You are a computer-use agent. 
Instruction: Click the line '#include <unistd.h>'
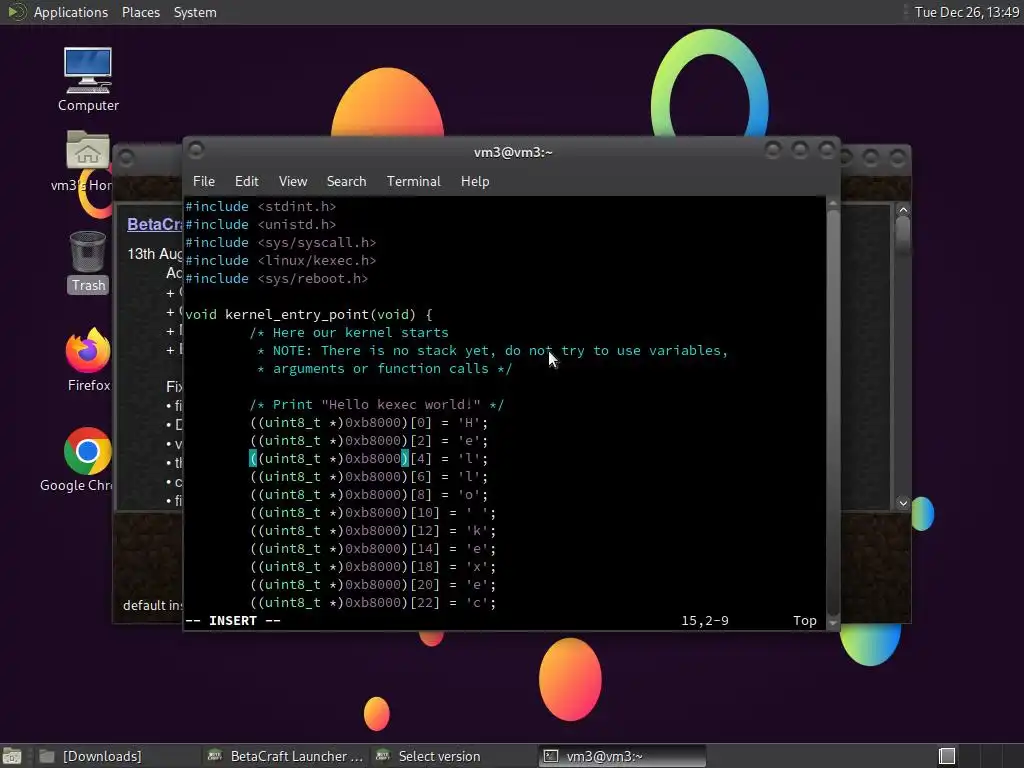[261, 225]
